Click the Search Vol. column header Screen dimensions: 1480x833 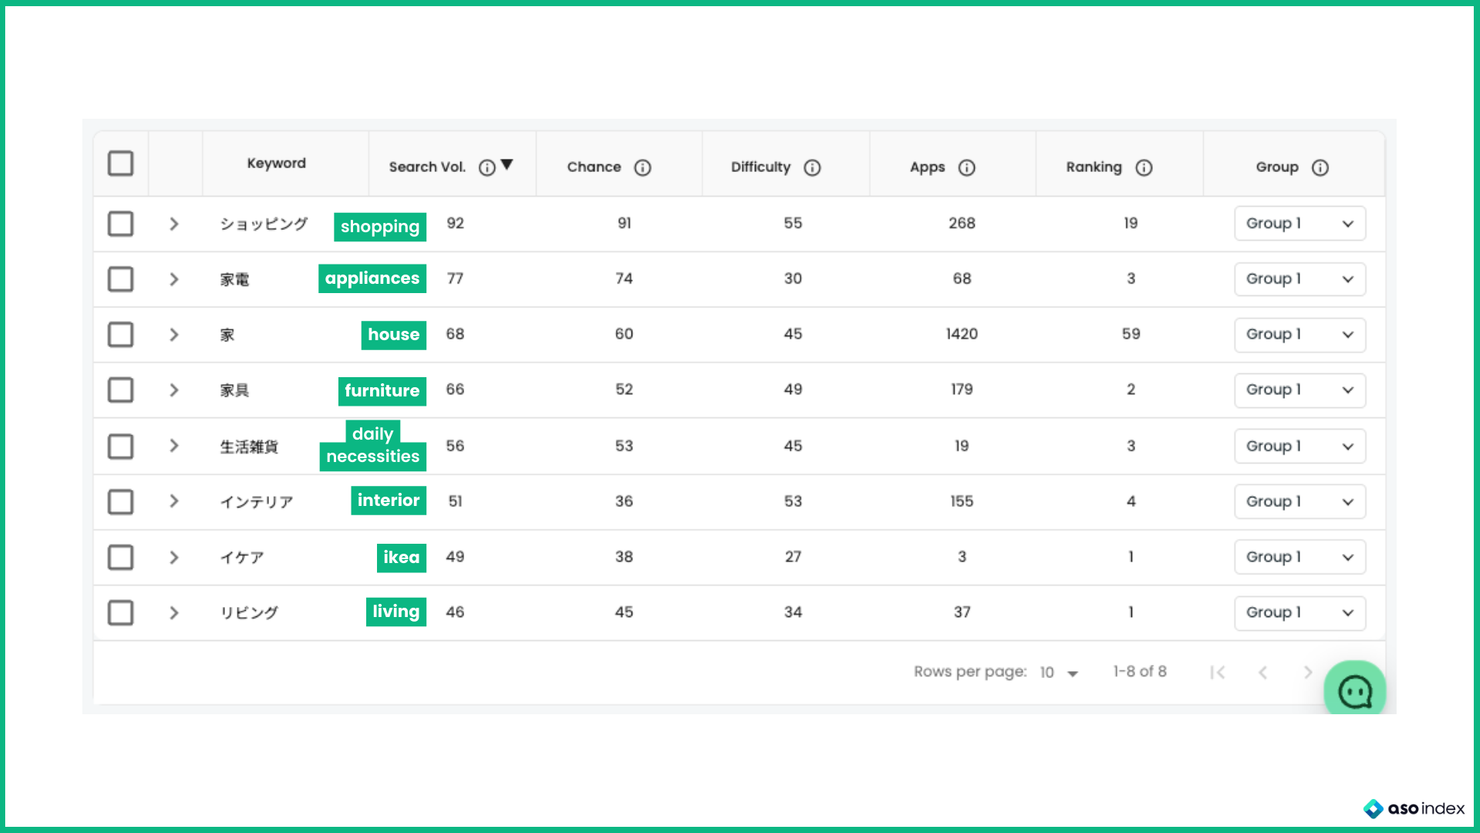click(427, 167)
